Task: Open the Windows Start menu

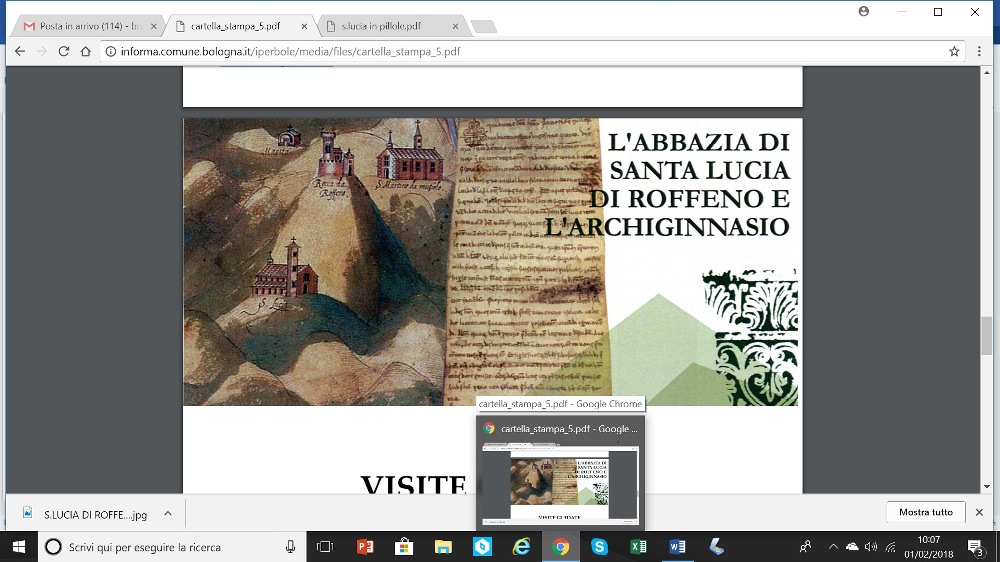Action: 18,547
